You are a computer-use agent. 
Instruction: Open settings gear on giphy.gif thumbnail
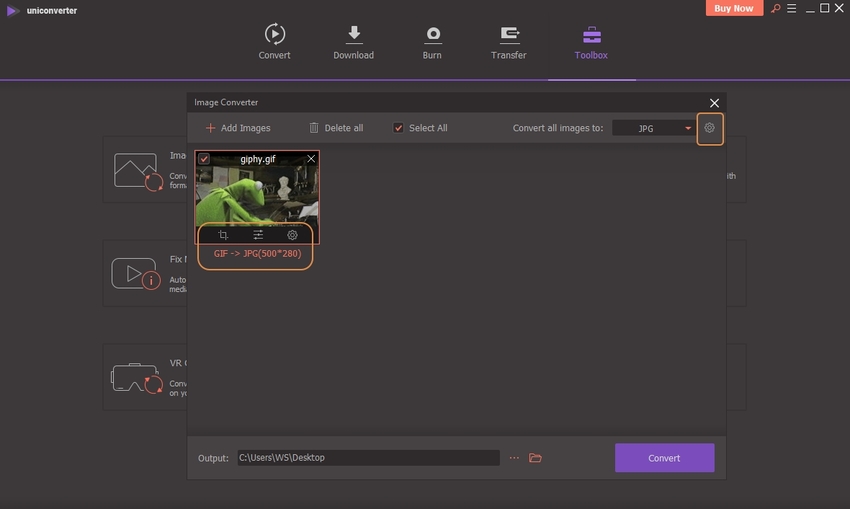pos(292,235)
